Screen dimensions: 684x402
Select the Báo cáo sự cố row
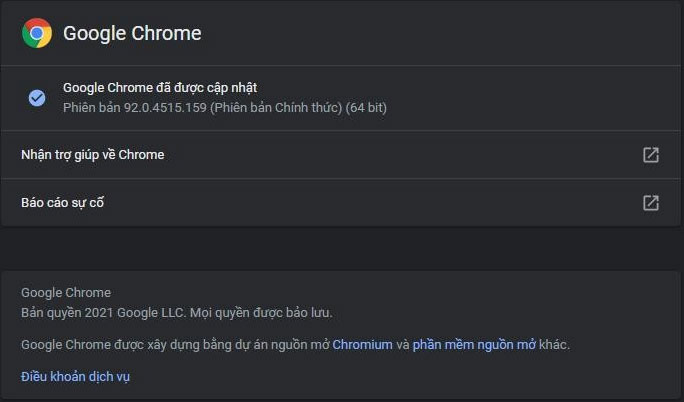pyautogui.click(x=341, y=203)
